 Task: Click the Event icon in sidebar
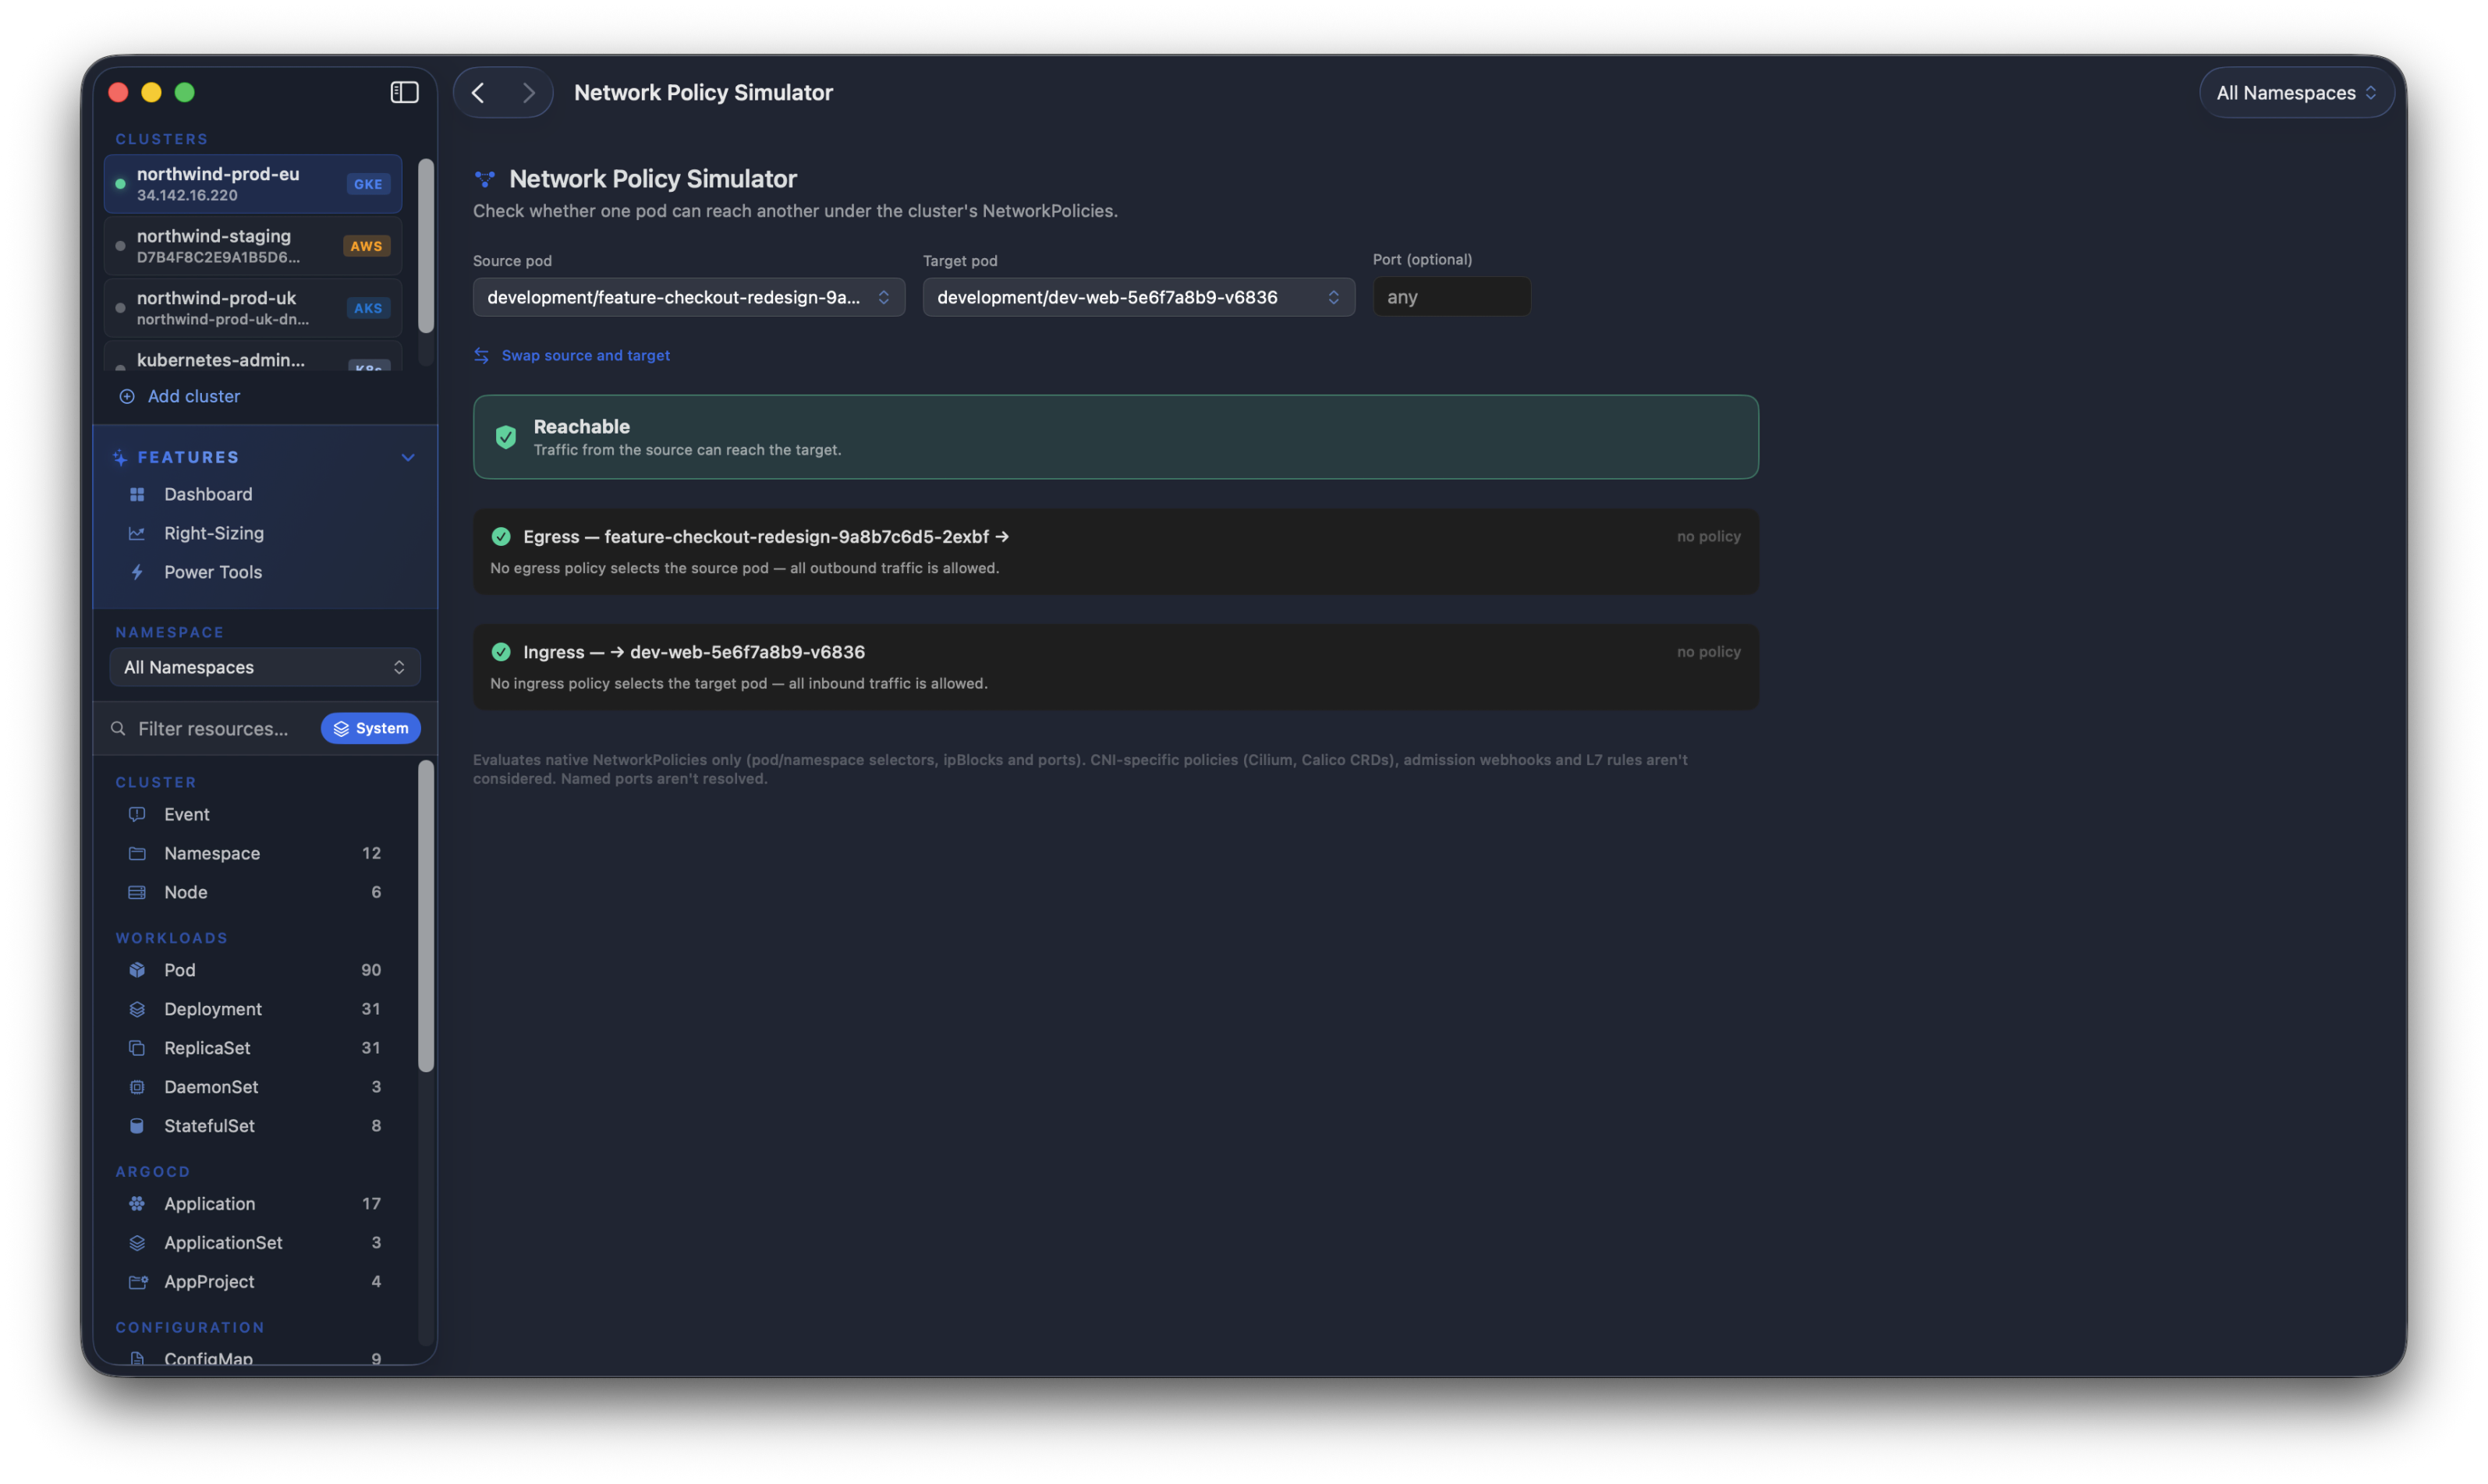137,814
